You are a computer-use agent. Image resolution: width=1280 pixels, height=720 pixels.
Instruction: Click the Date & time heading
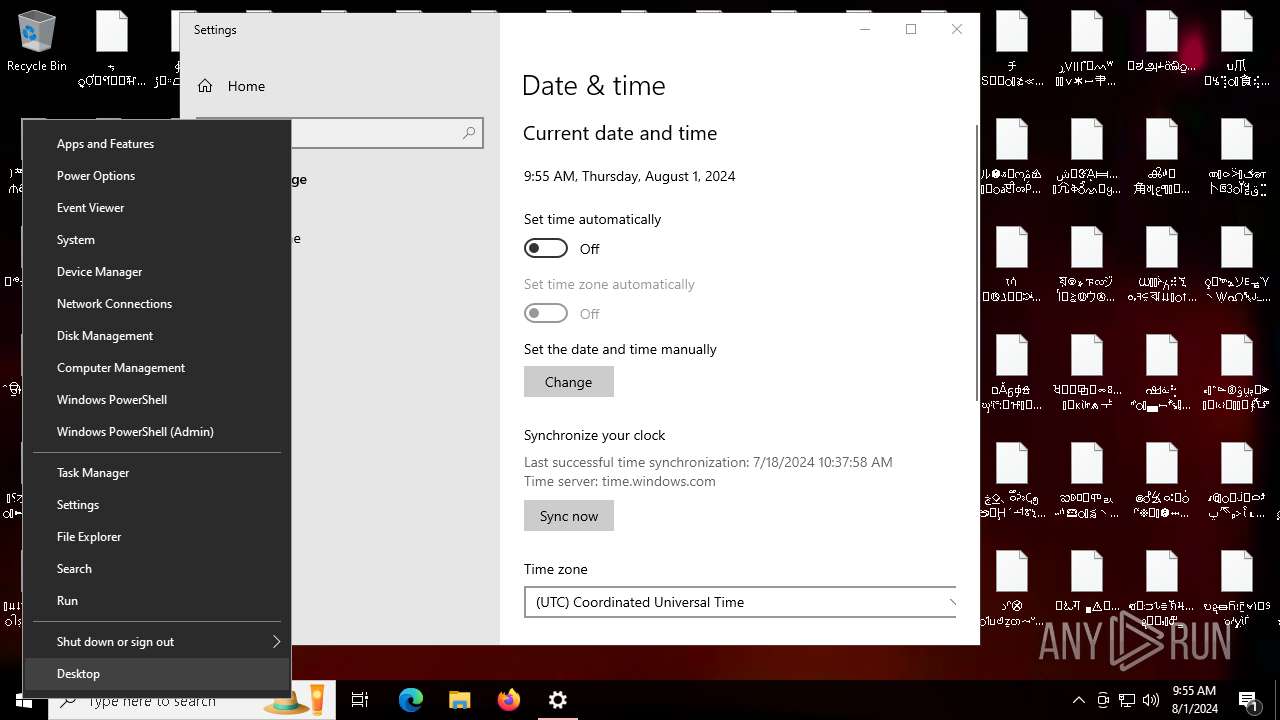(x=594, y=86)
